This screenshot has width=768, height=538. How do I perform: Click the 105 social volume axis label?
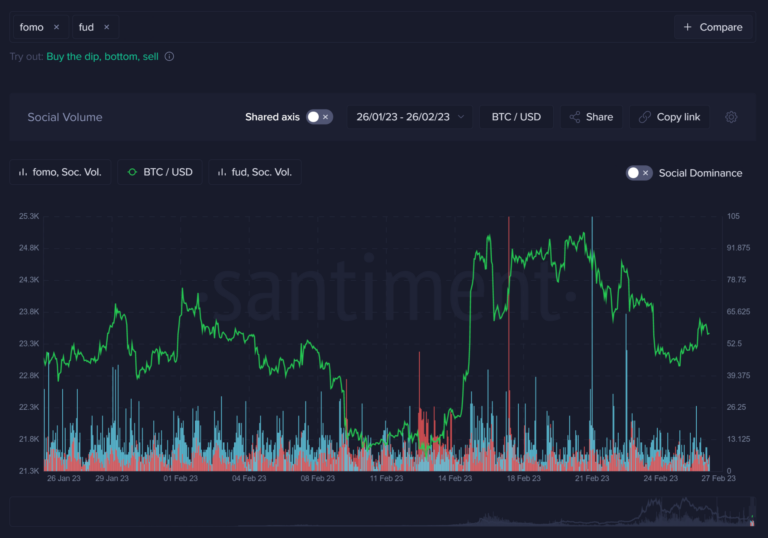[733, 216]
